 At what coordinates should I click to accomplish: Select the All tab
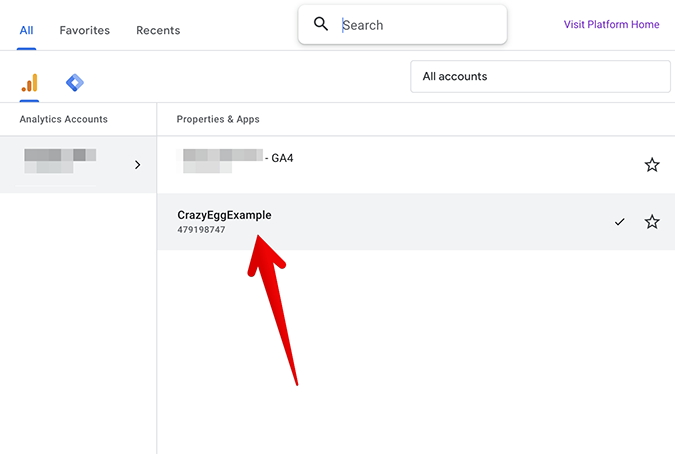pos(26,30)
